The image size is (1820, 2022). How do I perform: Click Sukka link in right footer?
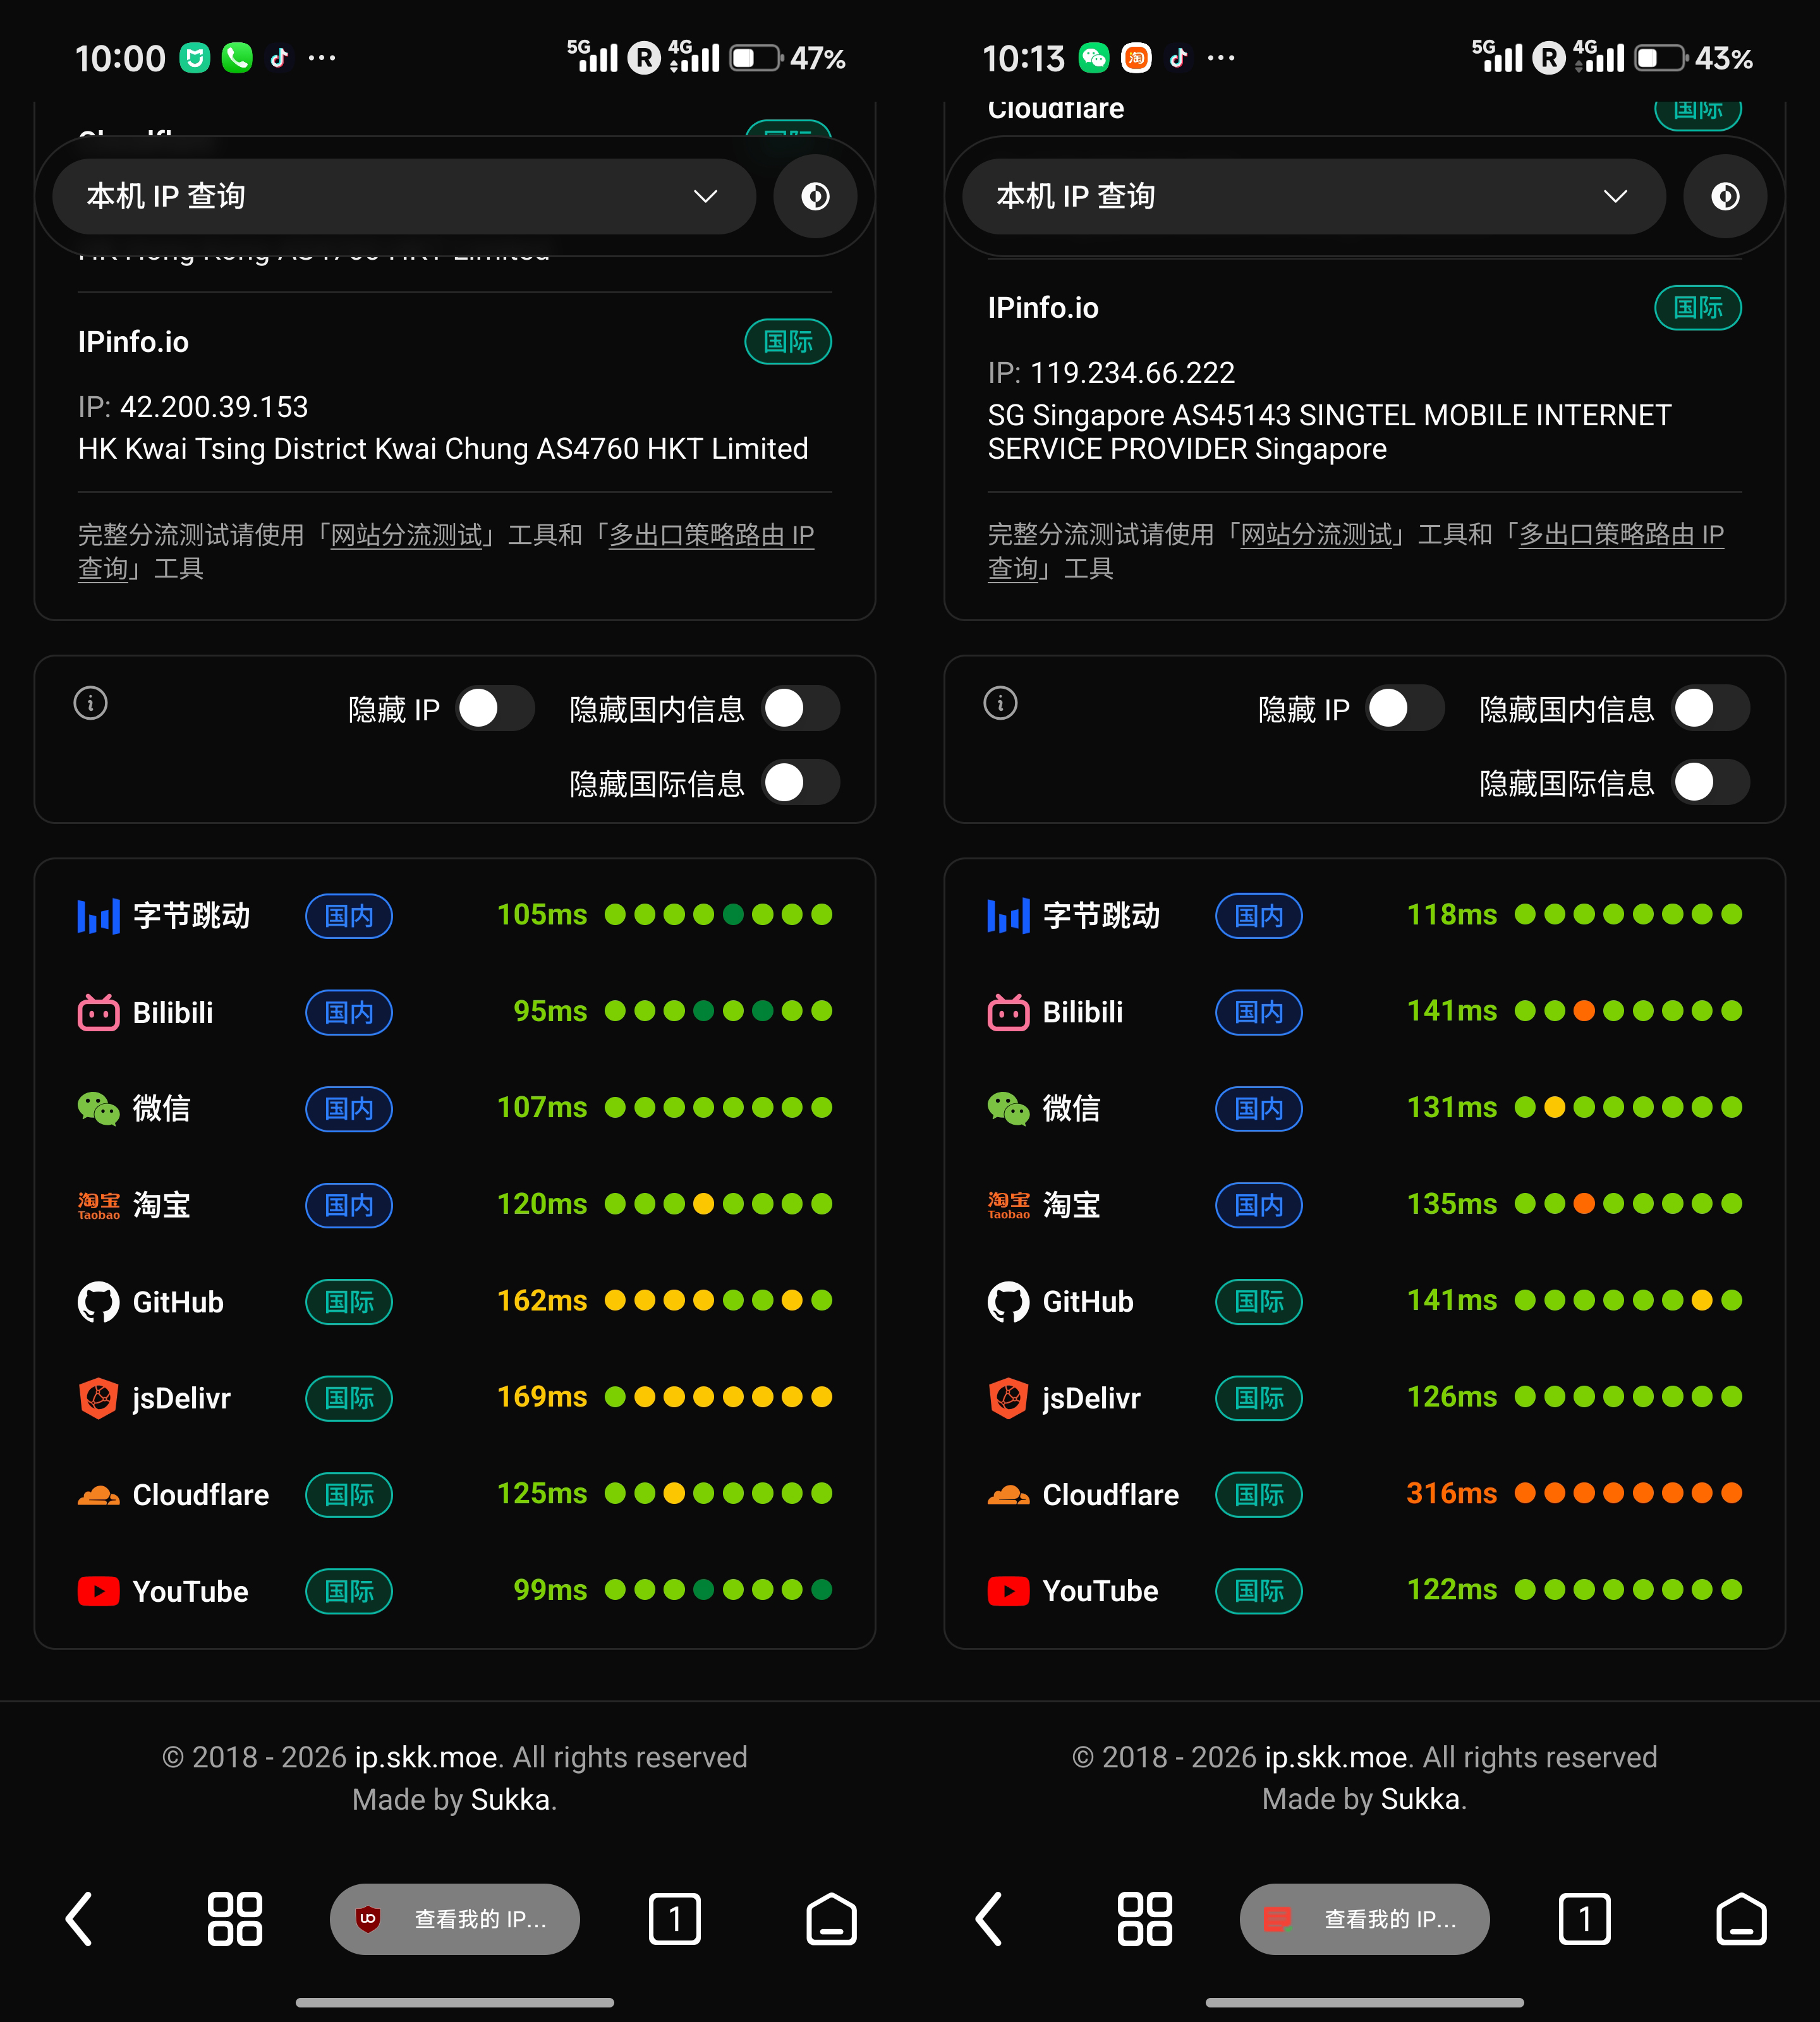tap(1420, 1799)
